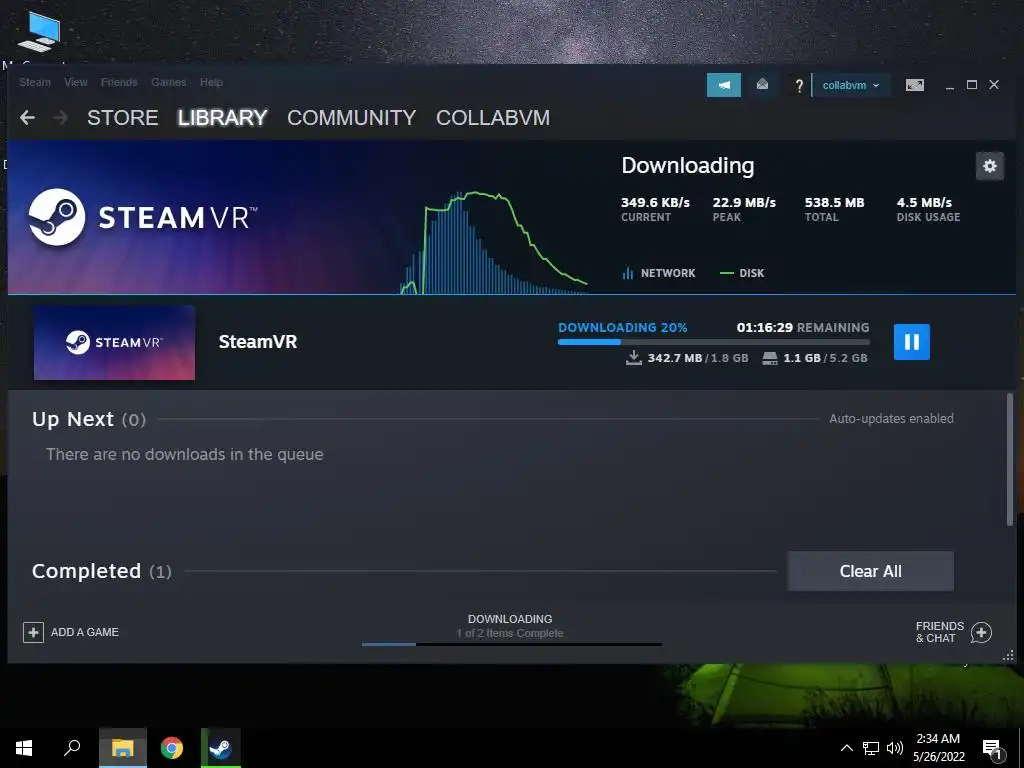This screenshot has height=768, width=1024.
Task: Open Steam help question mark
Action: [799, 86]
